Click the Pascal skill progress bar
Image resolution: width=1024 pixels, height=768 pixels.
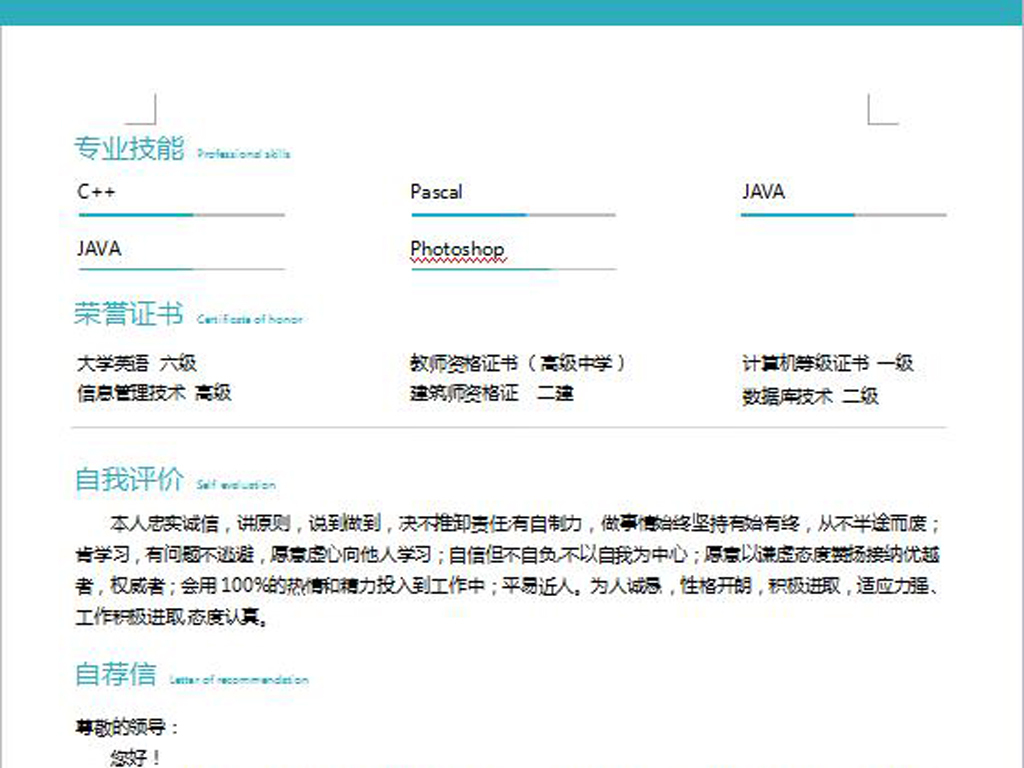point(512,215)
